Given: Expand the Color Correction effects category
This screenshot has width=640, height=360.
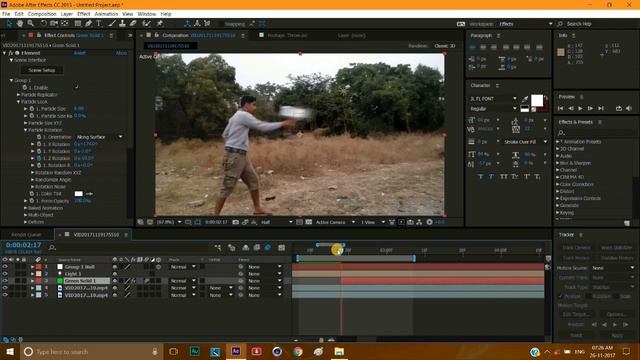Looking at the screenshot, I should pos(558,184).
